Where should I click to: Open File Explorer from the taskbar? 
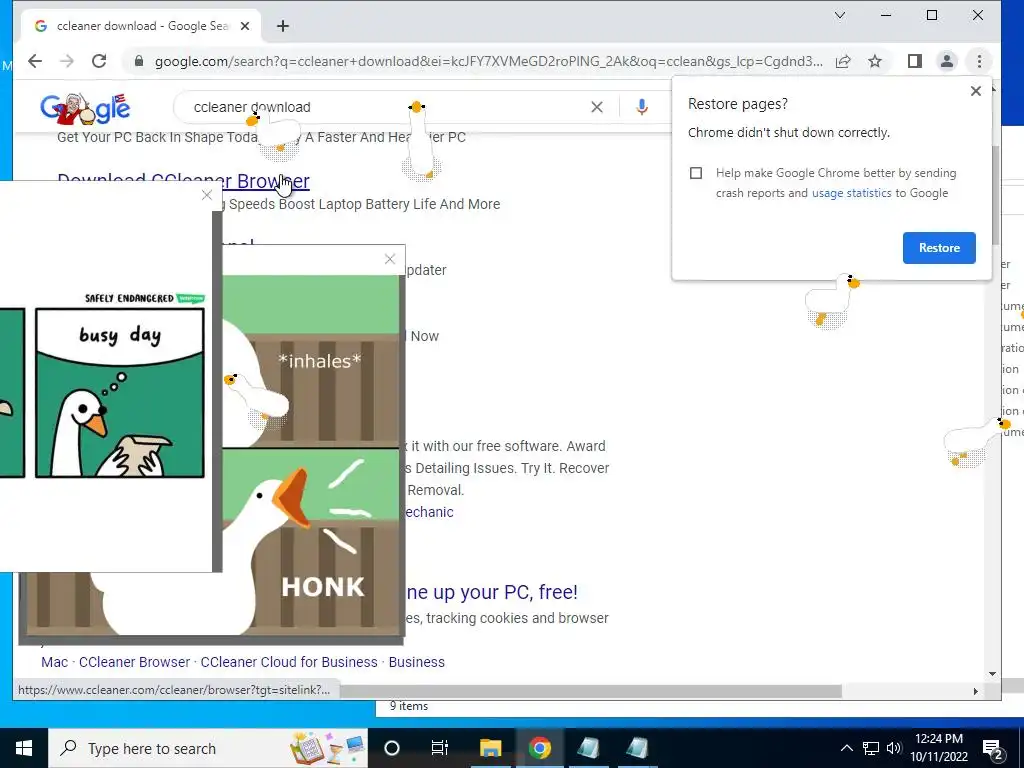click(490, 748)
